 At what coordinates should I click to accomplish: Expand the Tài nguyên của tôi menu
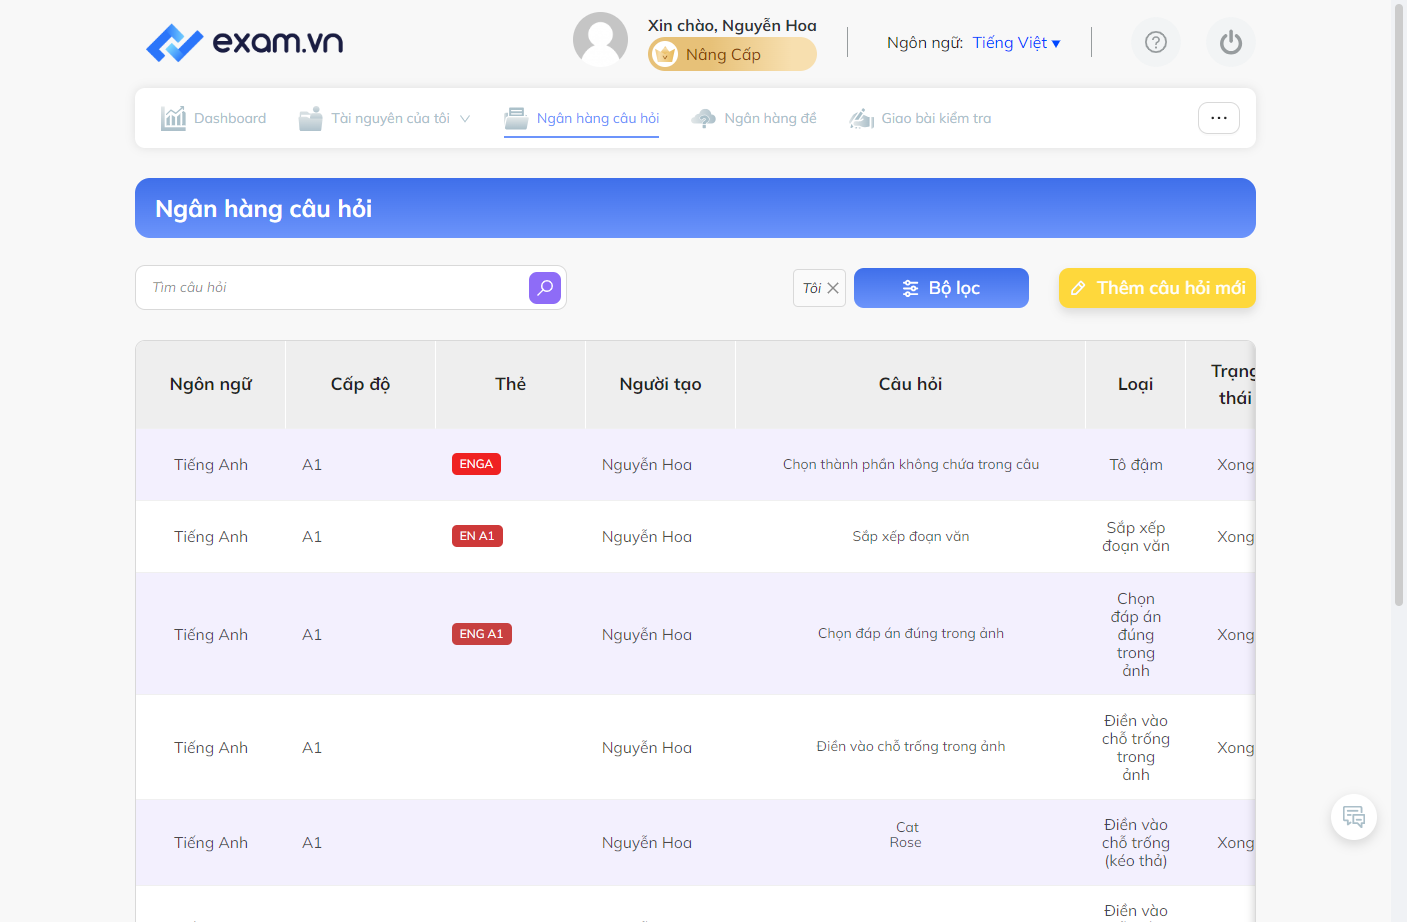click(385, 118)
